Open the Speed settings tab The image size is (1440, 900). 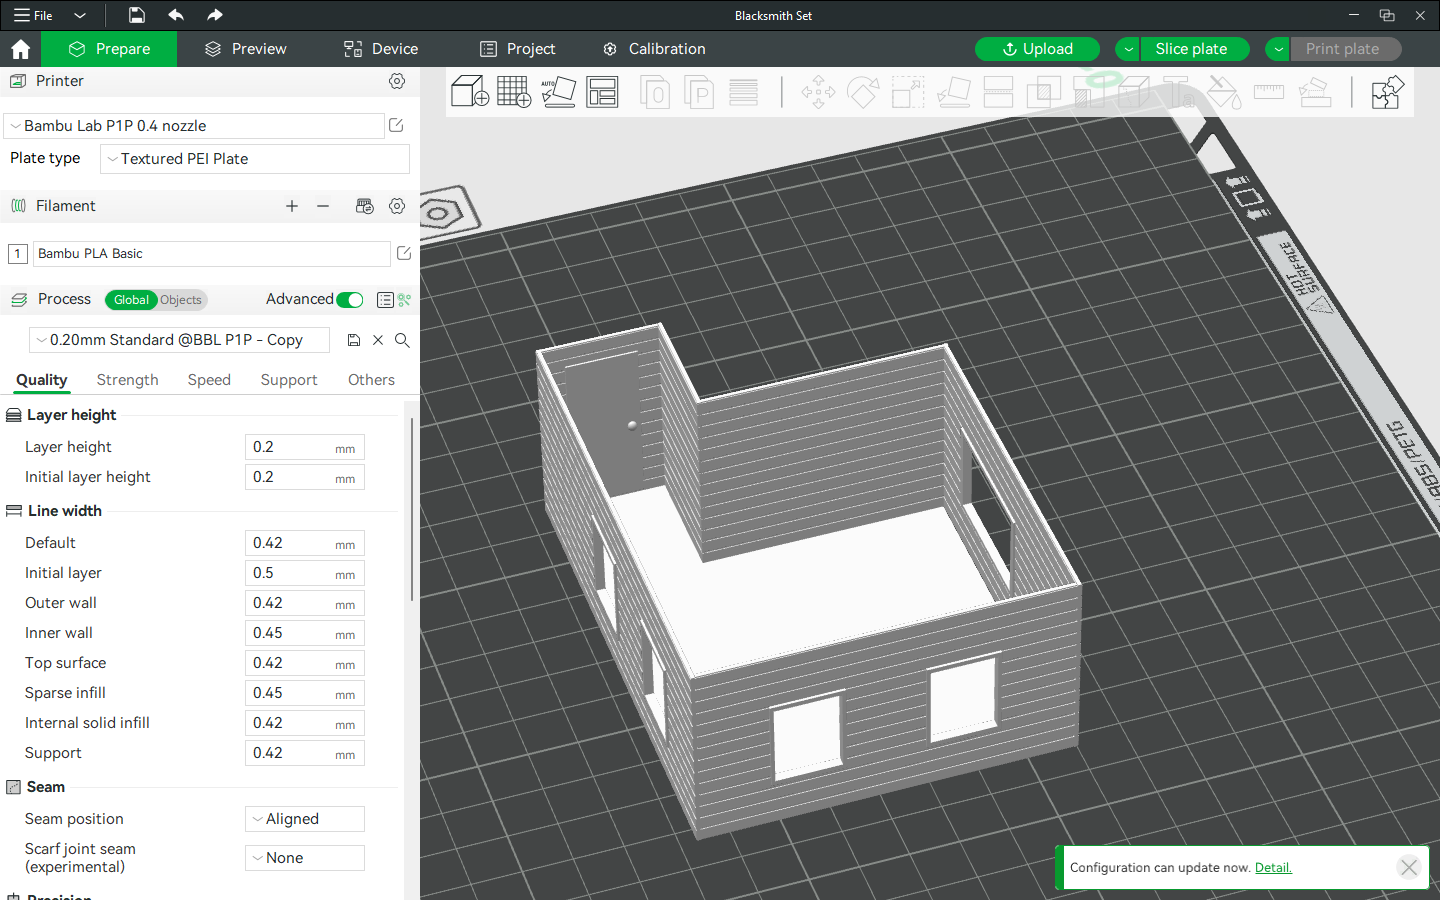click(209, 380)
